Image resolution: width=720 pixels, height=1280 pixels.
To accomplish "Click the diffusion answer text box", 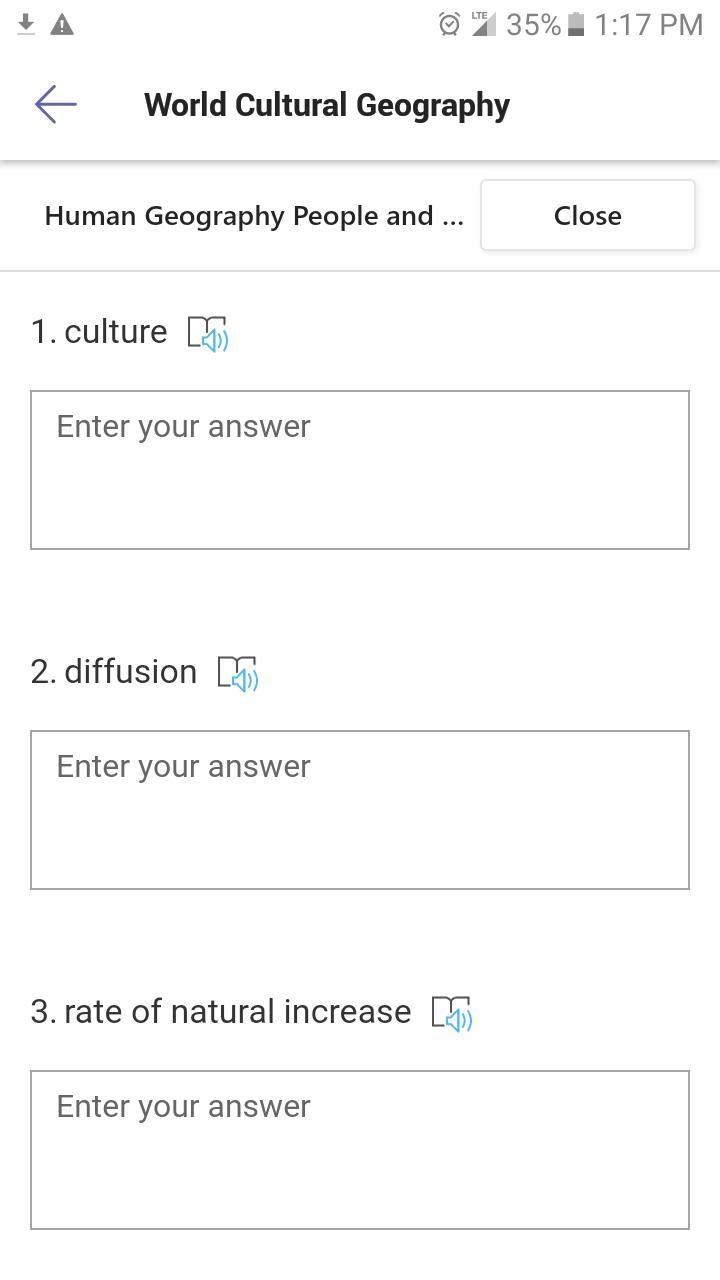I will (360, 810).
